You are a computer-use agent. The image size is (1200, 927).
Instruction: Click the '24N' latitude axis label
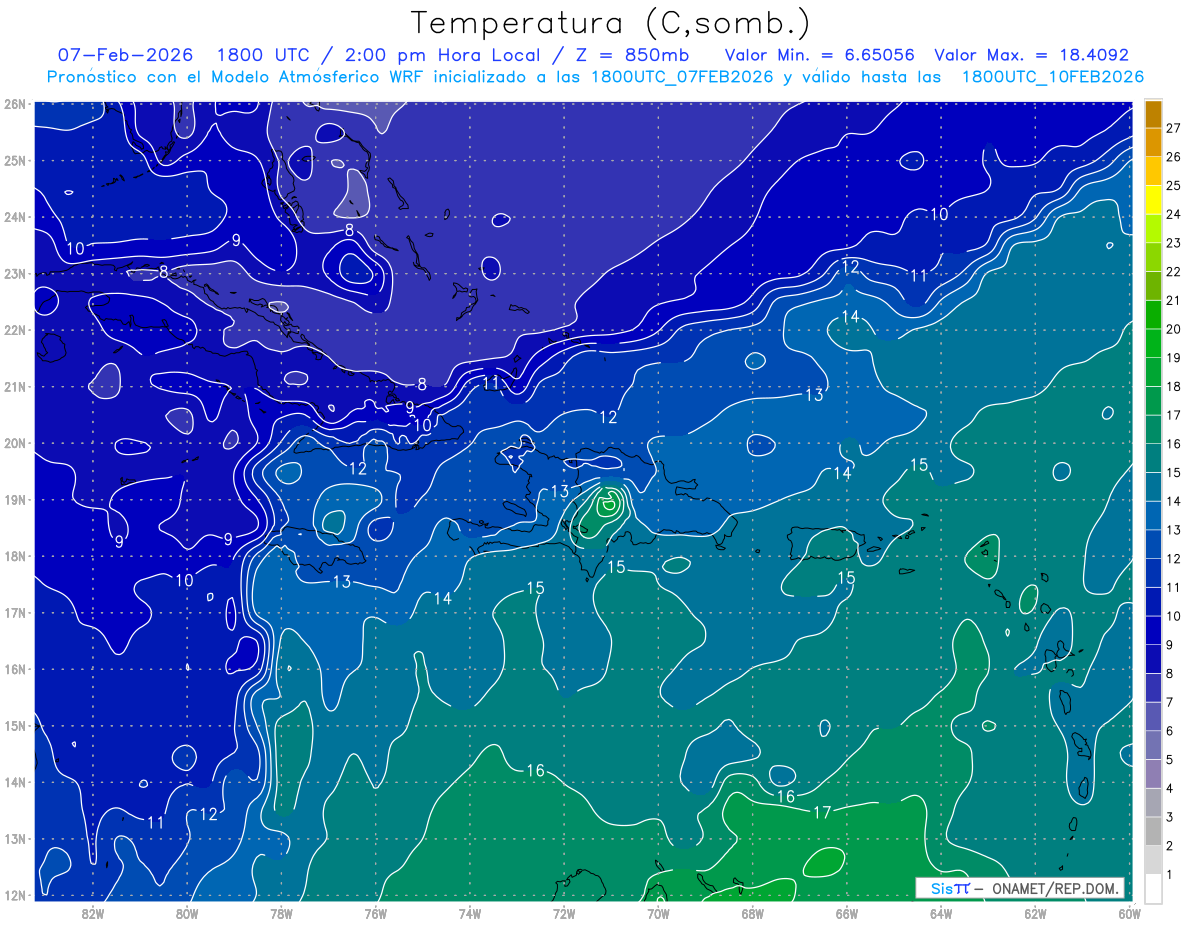[x=15, y=217]
